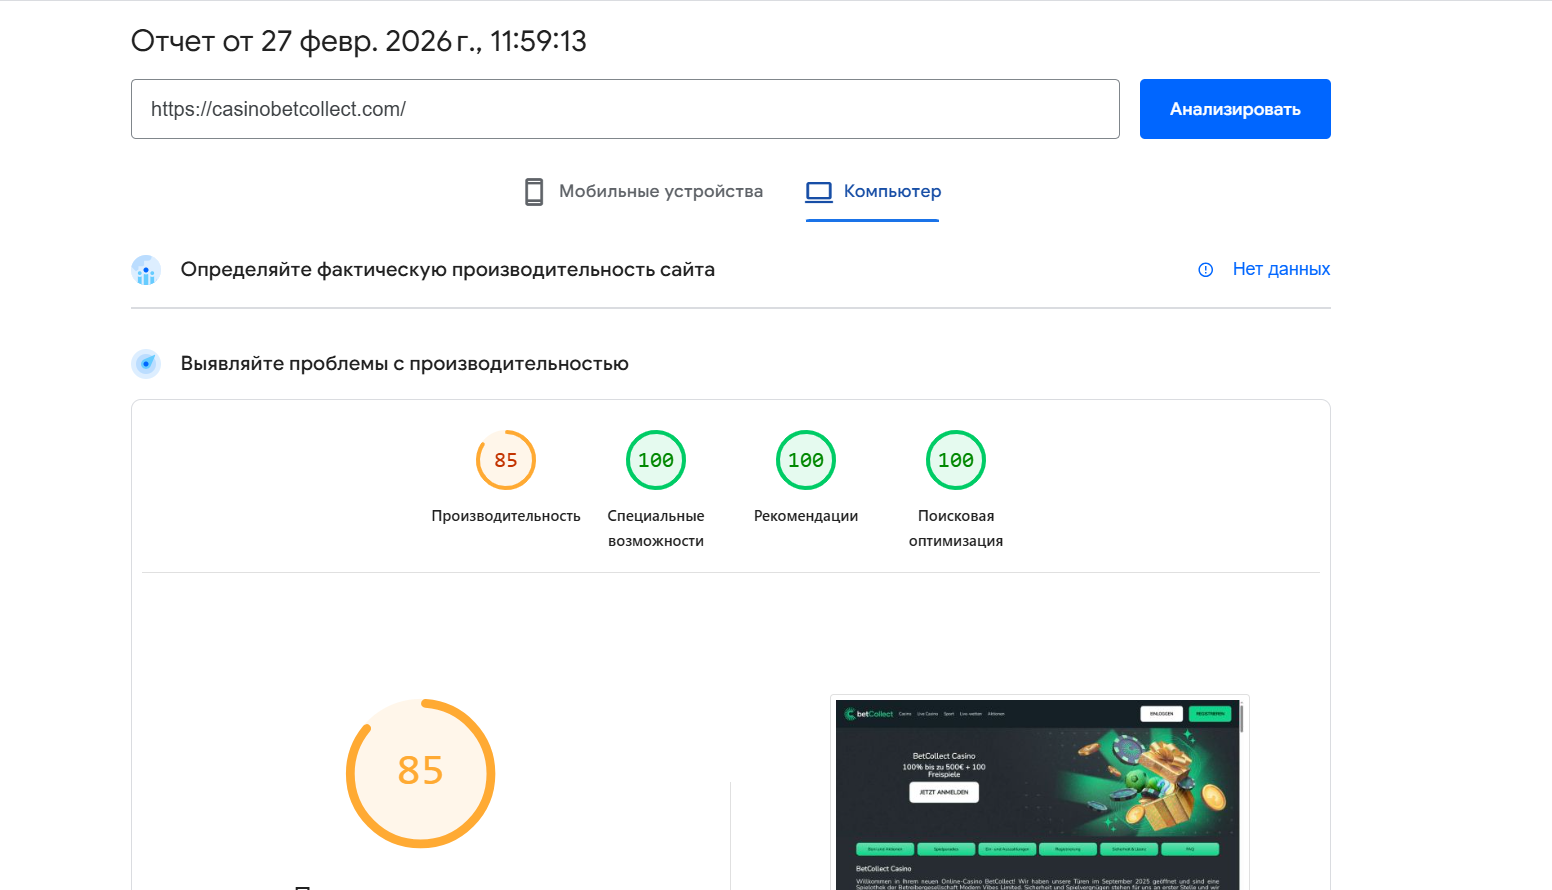This screenshot has width=1552, height=890.
Task: Click the Поисковая оптимизация label text
Action: (x=956, y=528)
